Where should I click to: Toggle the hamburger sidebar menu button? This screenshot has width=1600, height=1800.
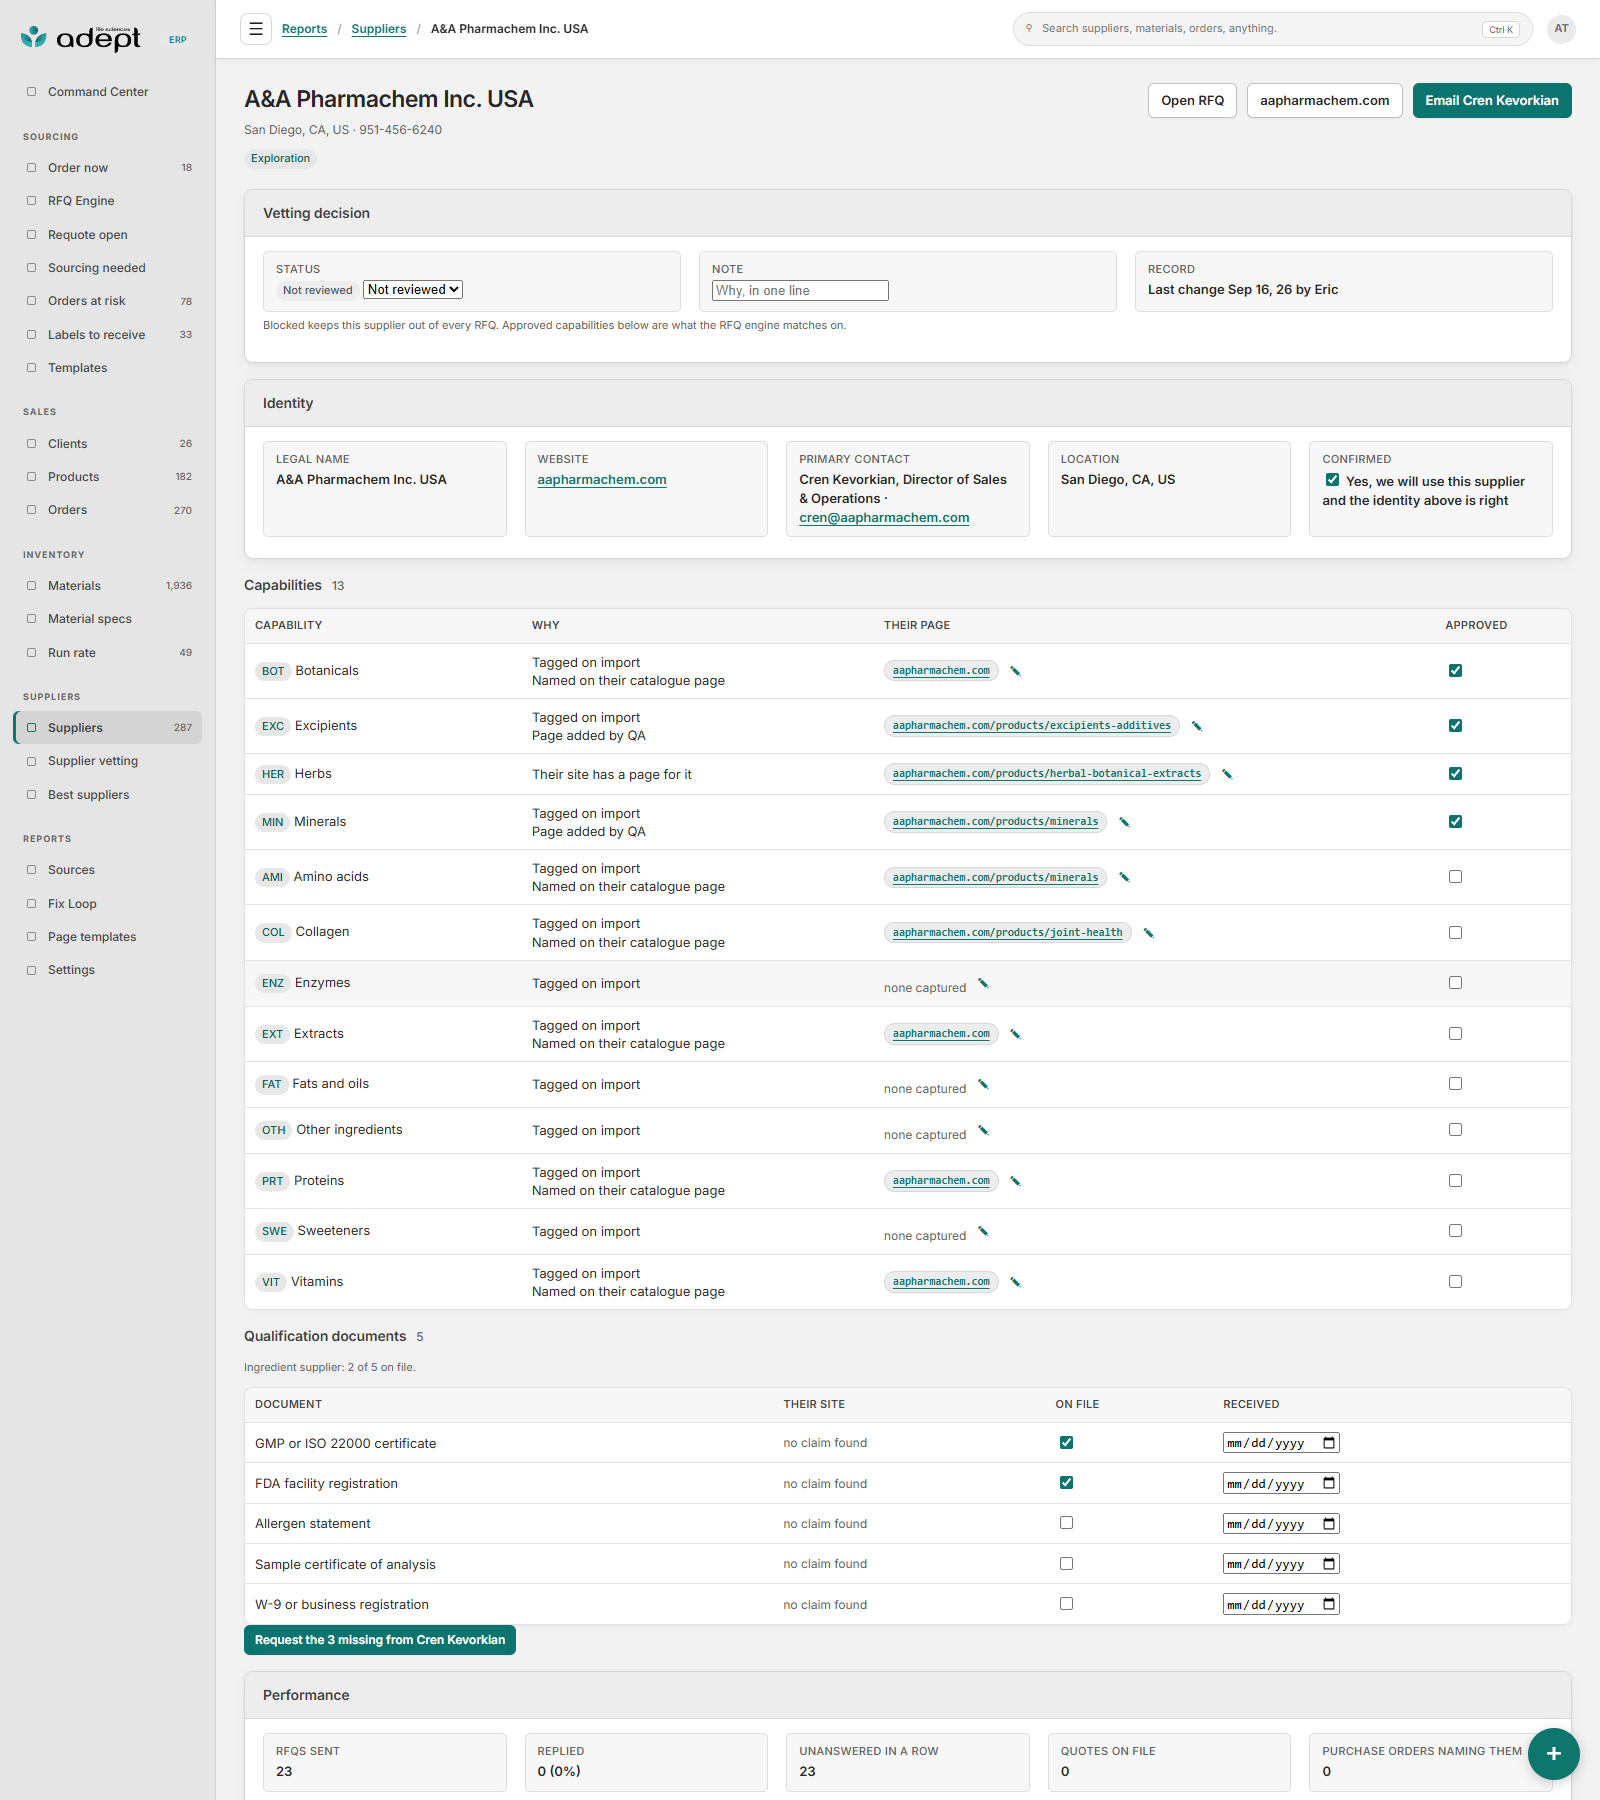(x=256, y=29)
